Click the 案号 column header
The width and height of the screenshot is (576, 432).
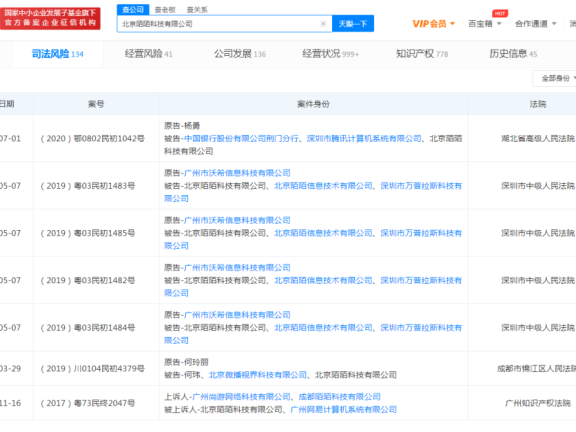point(96,104)
